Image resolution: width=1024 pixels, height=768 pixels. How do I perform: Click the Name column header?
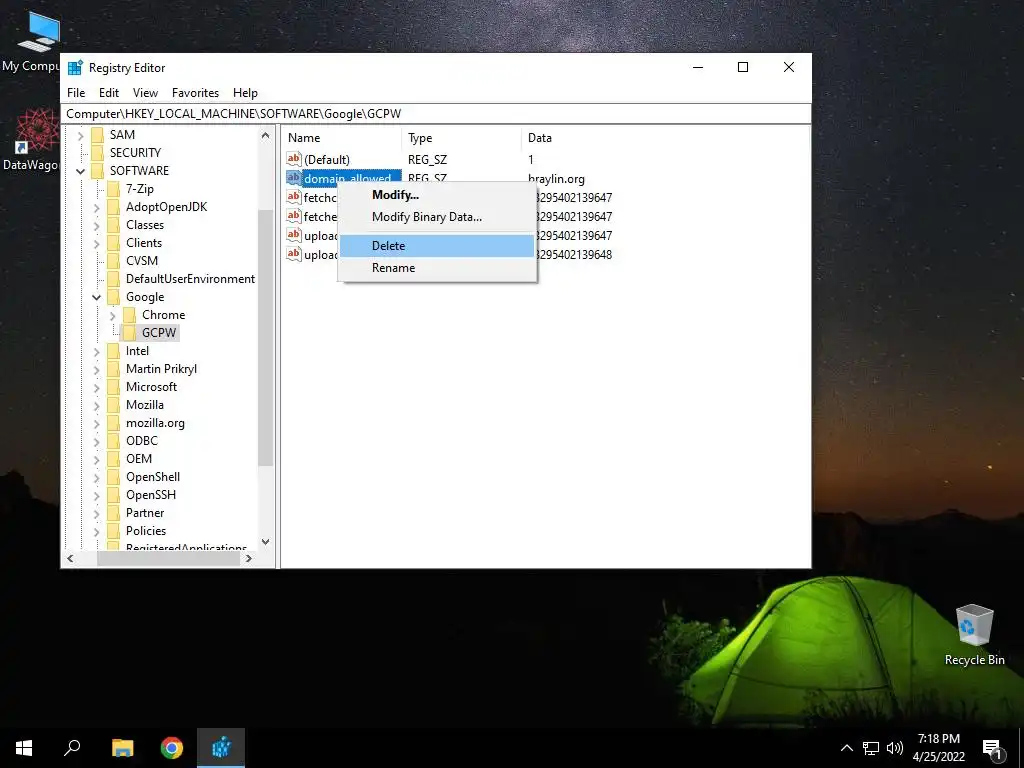342,138
